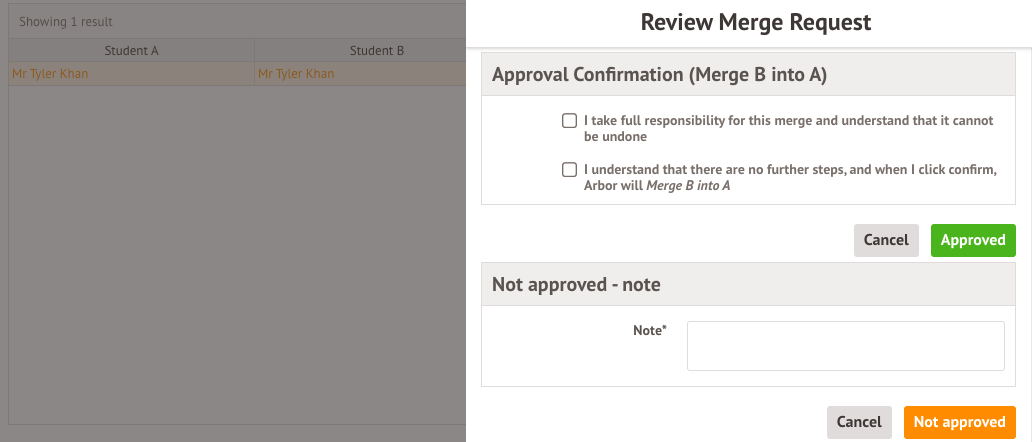Screen dimensions: 1032x442
Task: Click the 'I take full responsibility' label text
Action: pyautogui.click(x=788, y=129)
